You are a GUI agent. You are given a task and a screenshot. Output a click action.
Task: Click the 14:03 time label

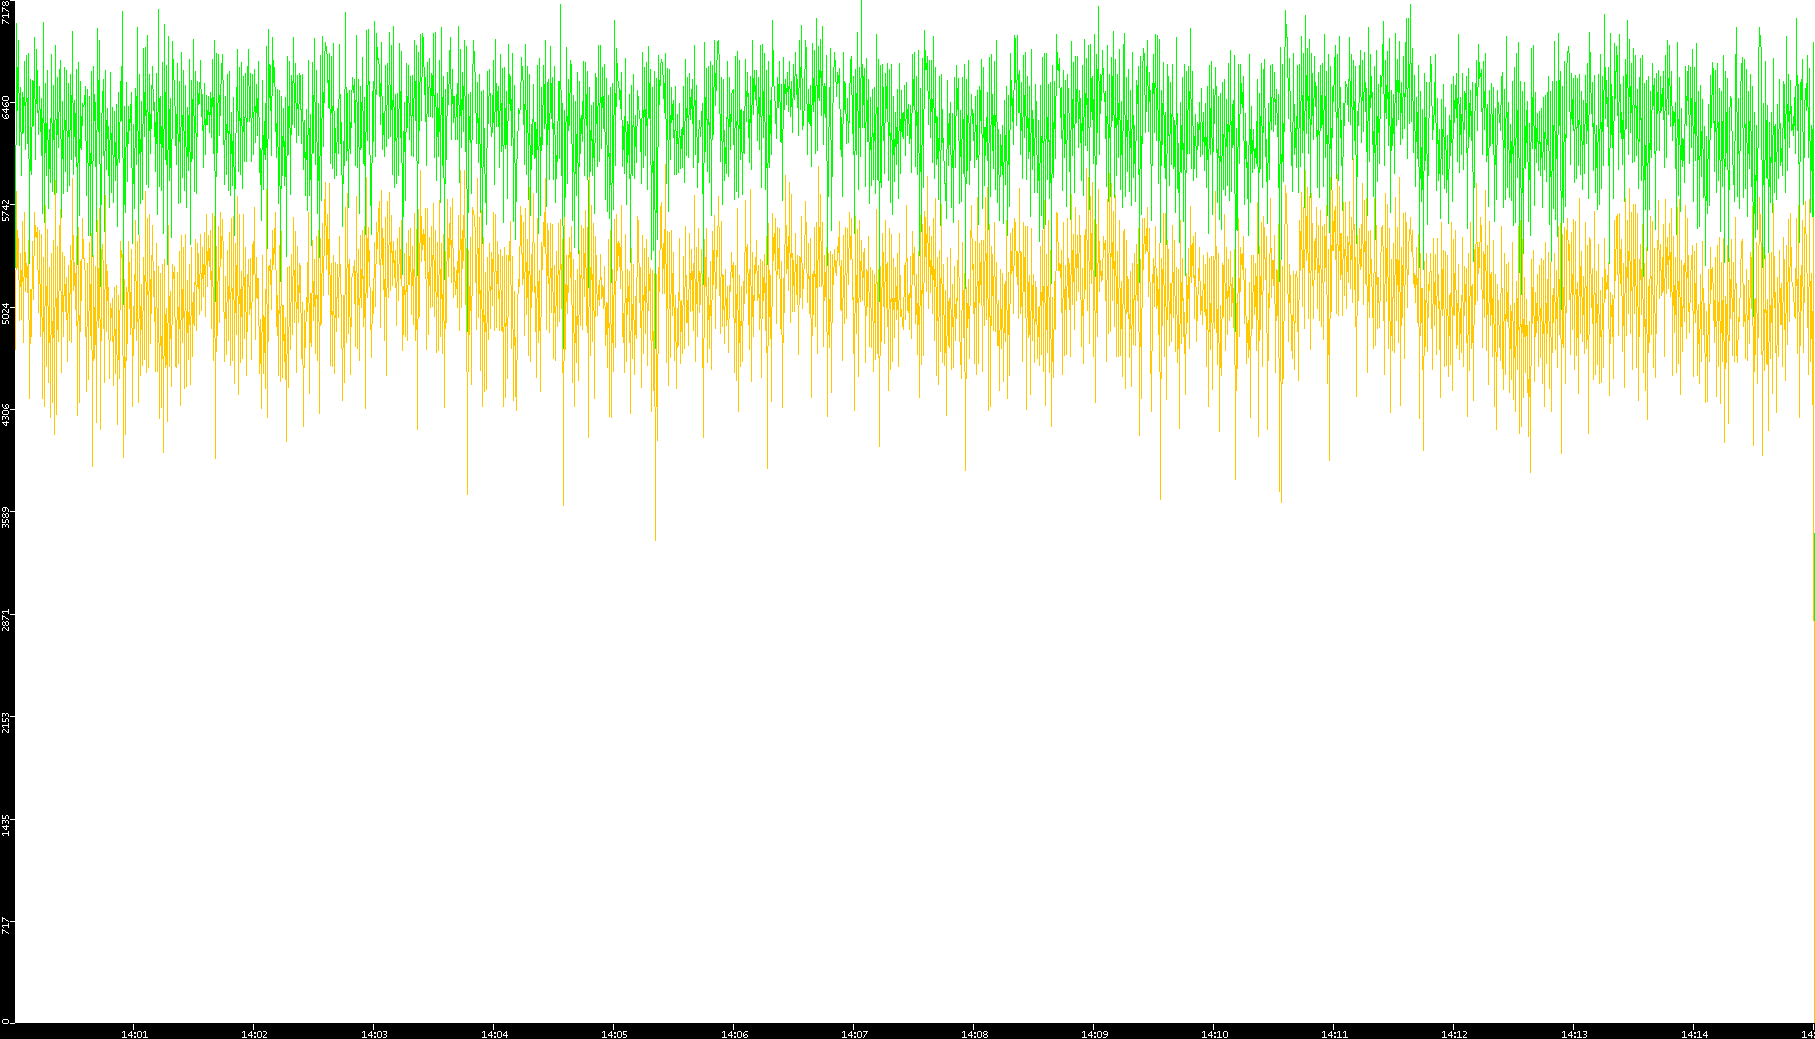point(374,1034)
